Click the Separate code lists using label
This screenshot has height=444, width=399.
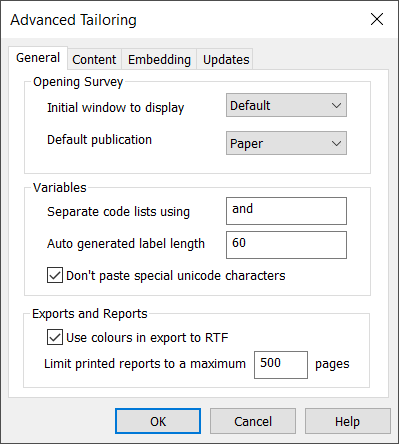click(x=118, y=212)
